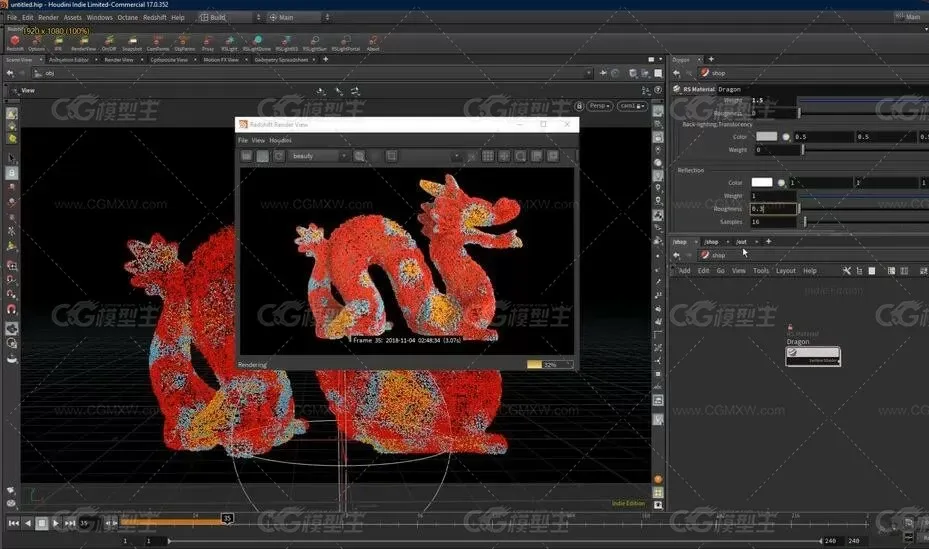Click the Proxy shelf tool
929x549 pixels.
pyautogui.click(x=208, y=41)
